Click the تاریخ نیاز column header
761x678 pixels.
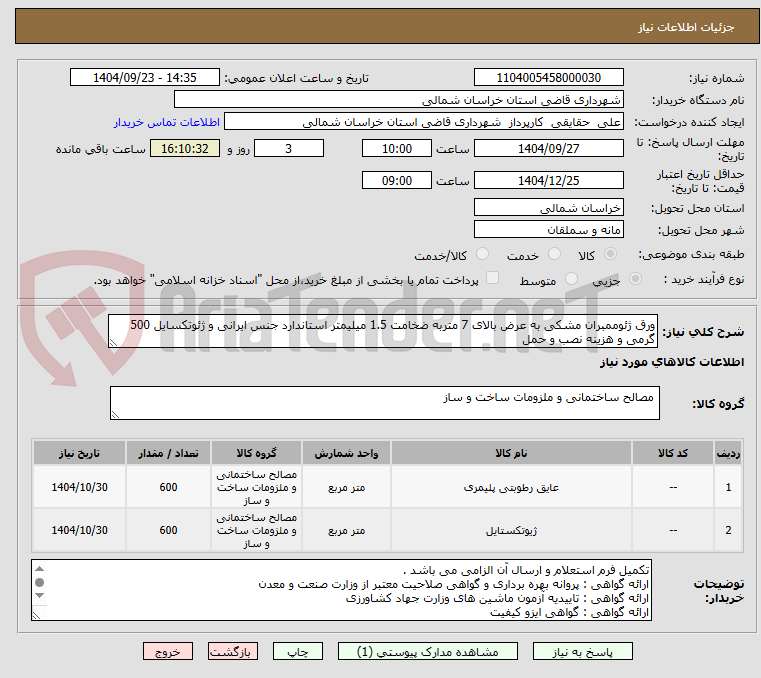point(79,453)
